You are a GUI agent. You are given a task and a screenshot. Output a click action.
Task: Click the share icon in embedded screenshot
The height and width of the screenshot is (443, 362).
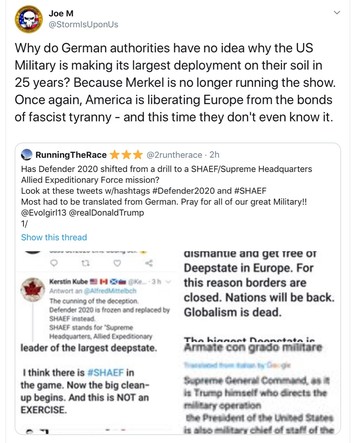(149, 263)
